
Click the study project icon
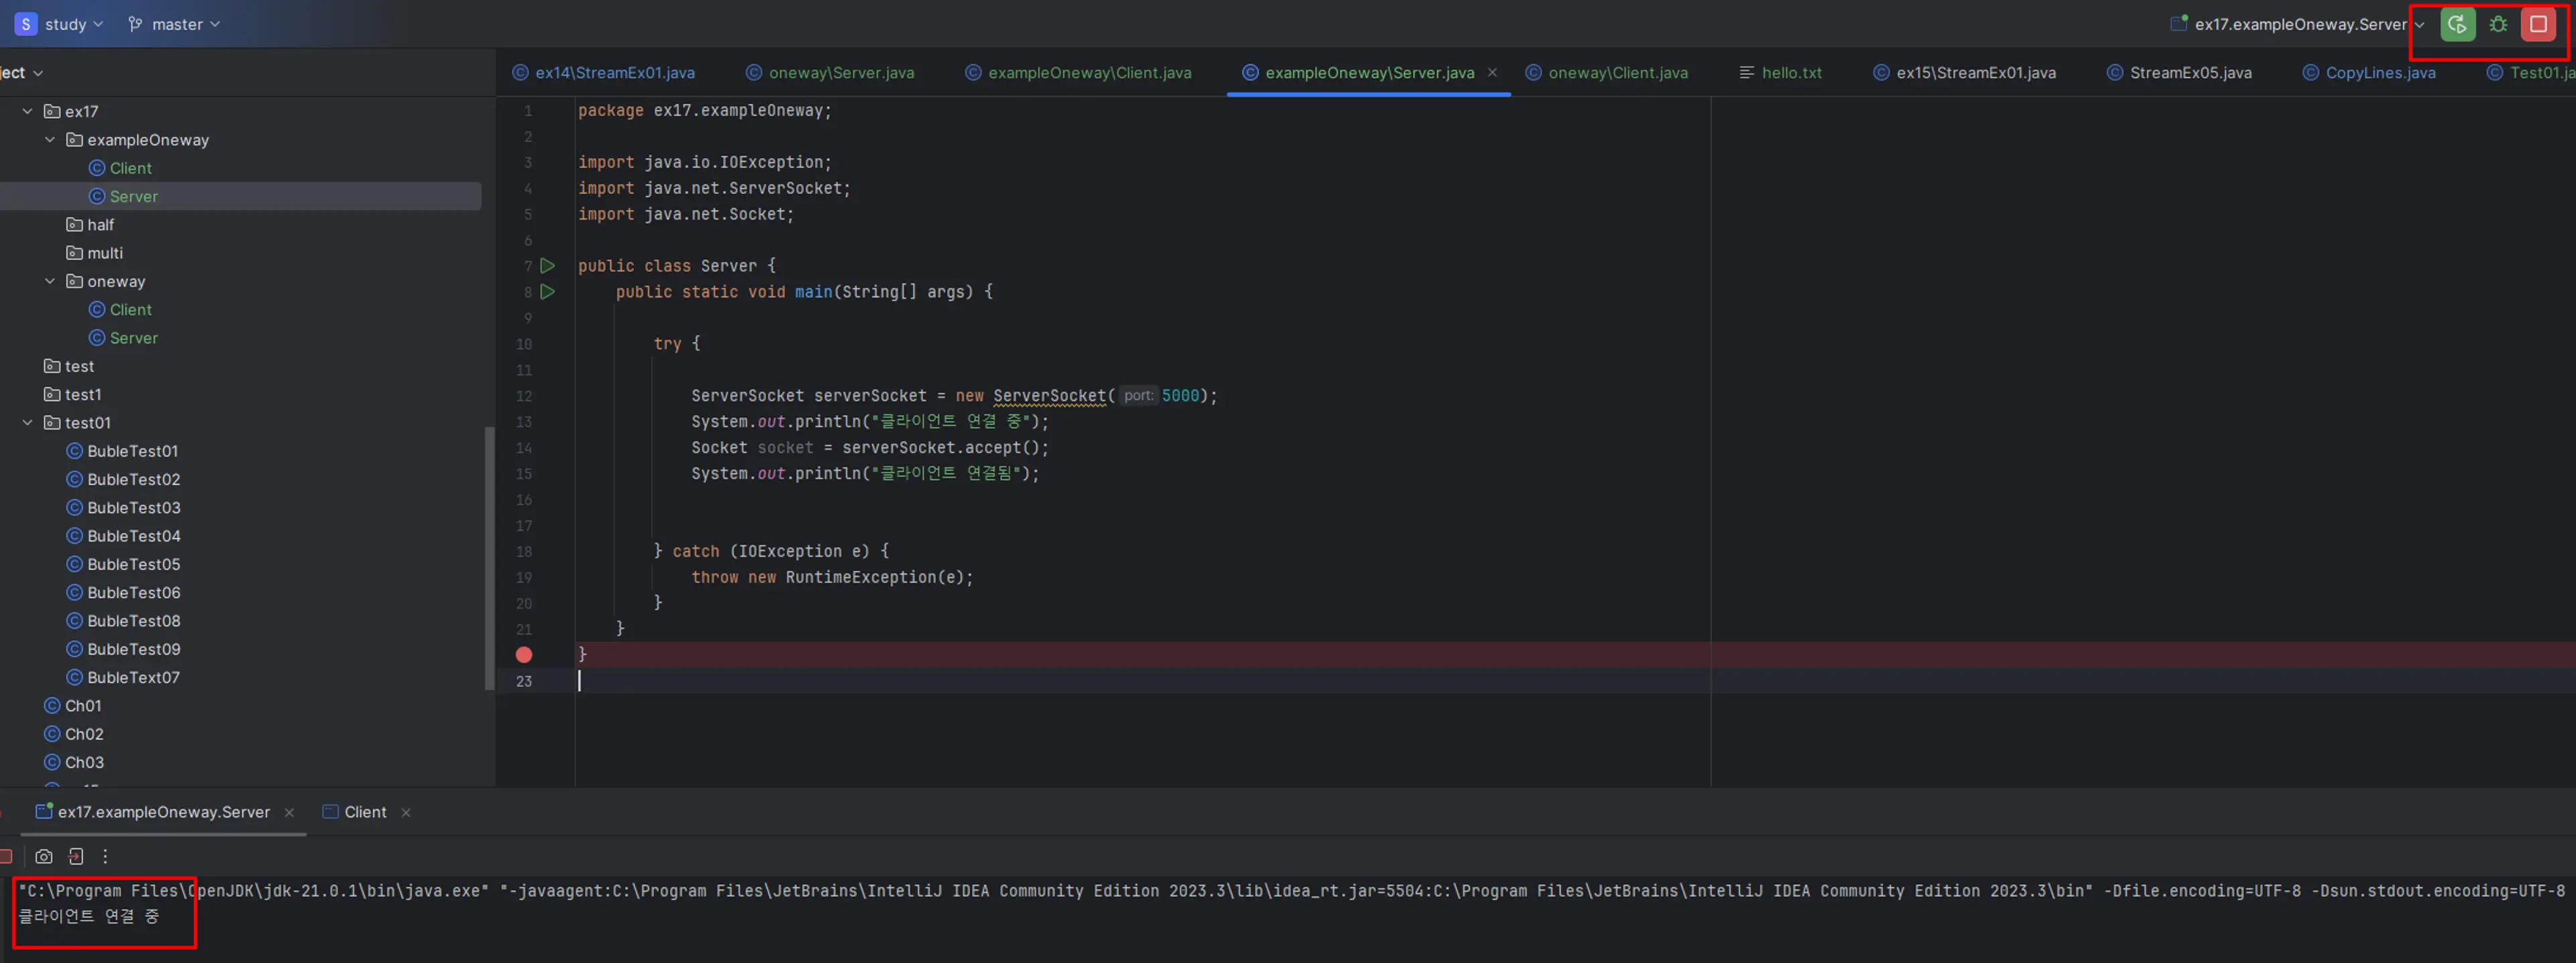point(26,24)
